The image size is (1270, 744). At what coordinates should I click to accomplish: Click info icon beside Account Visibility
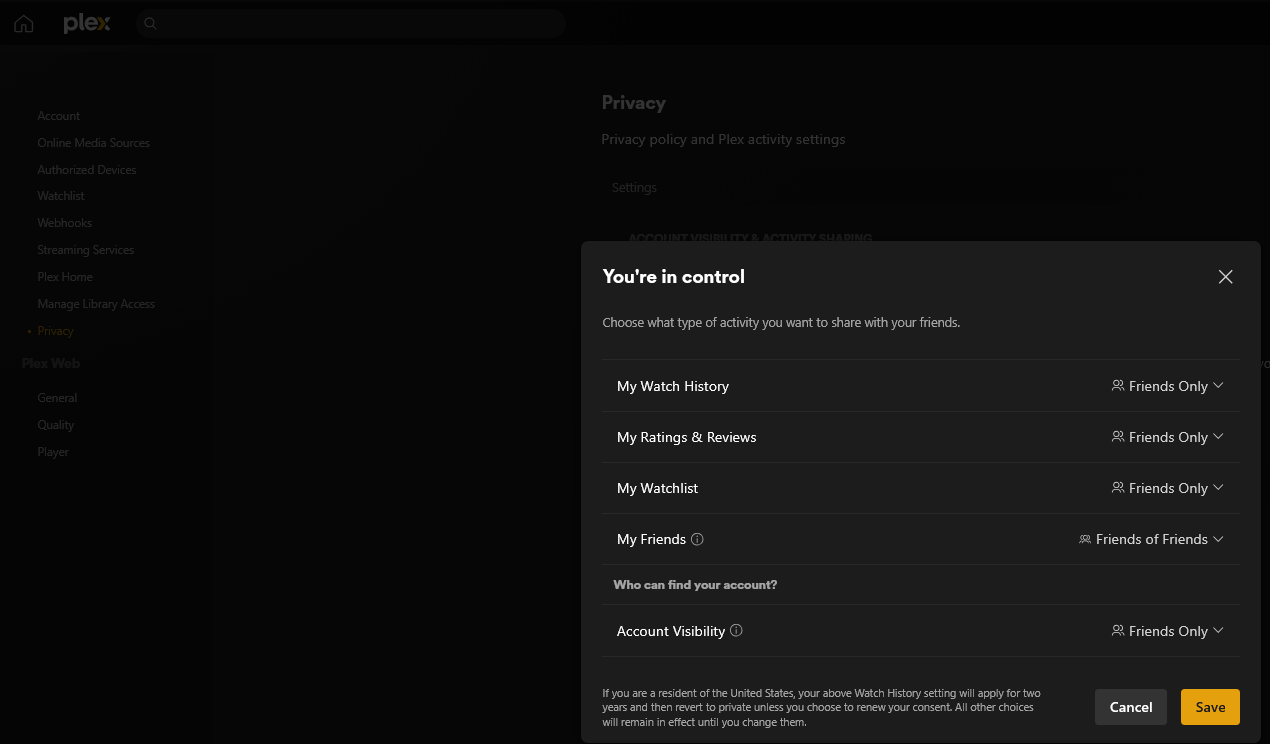[737, 631]
